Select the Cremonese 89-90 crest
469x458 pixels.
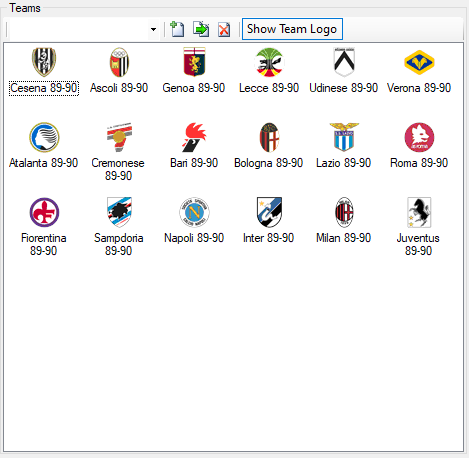point(119,137)
